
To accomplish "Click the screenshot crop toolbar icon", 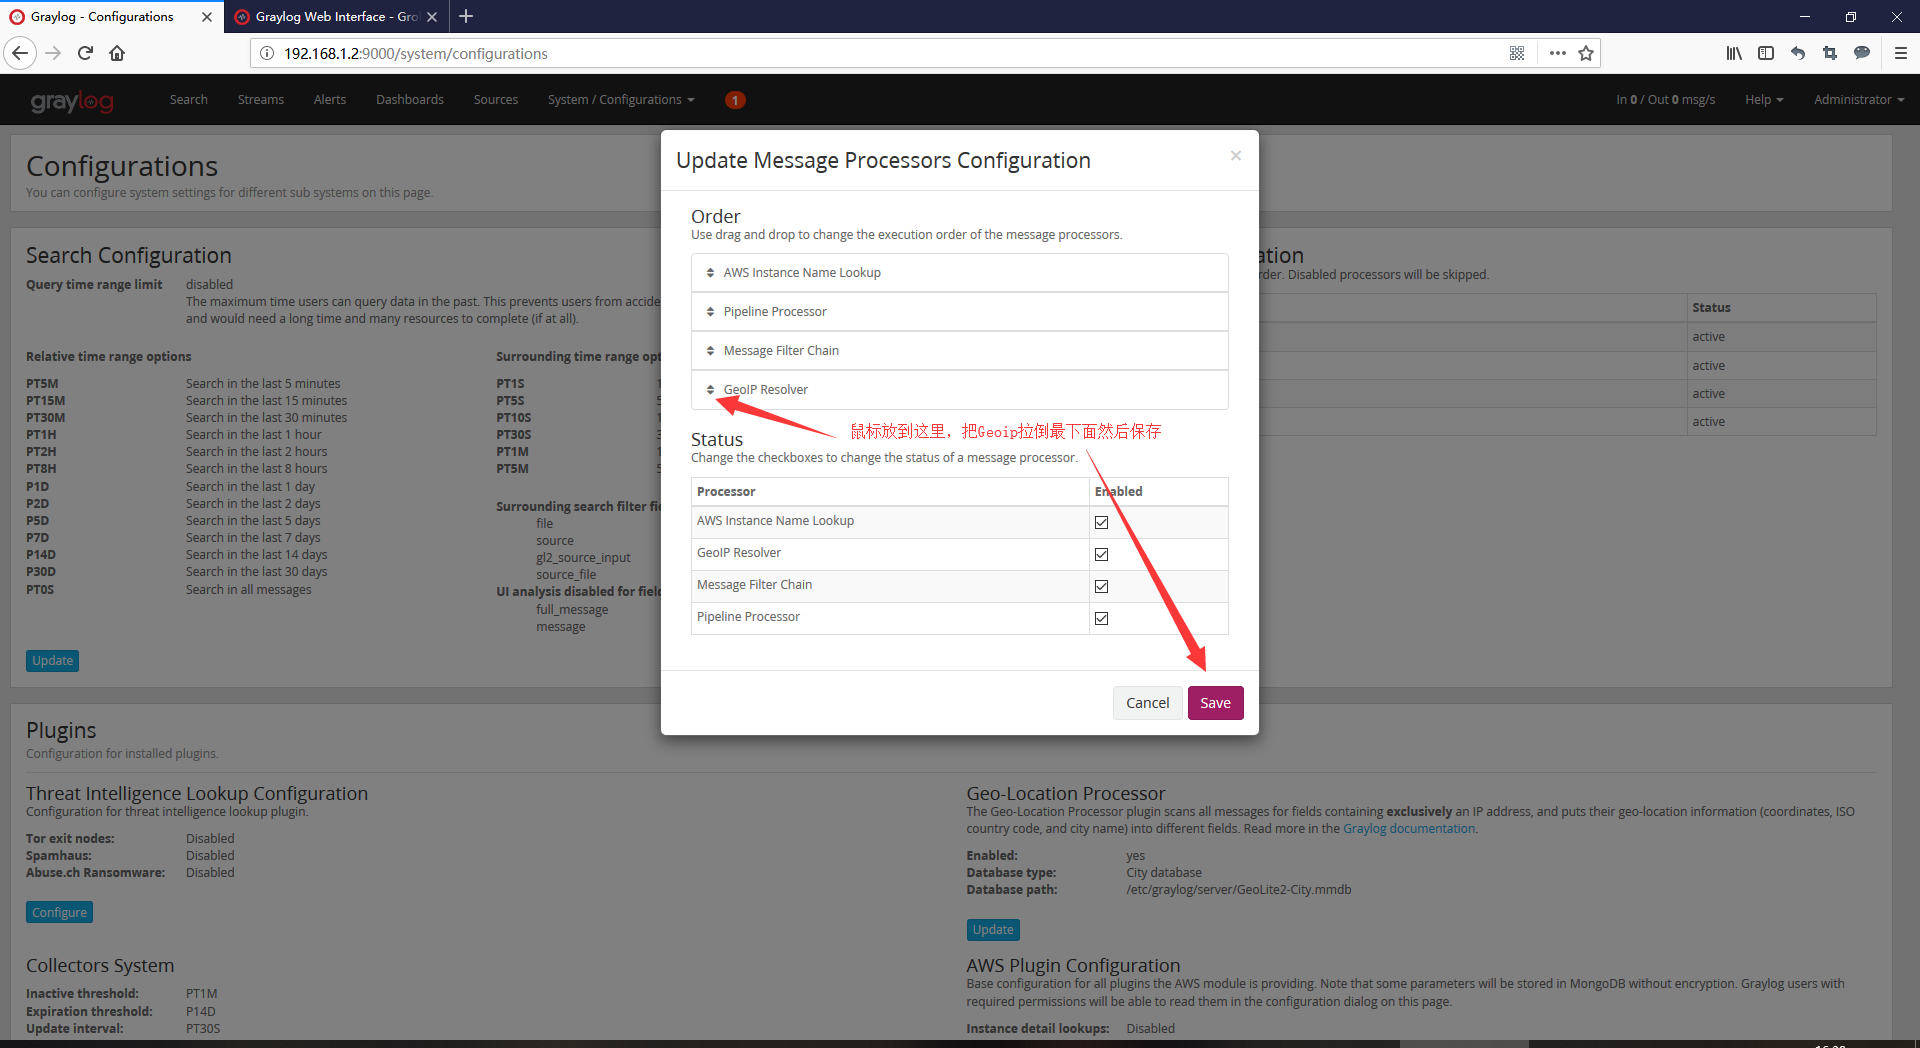I will click(1830, 53).
